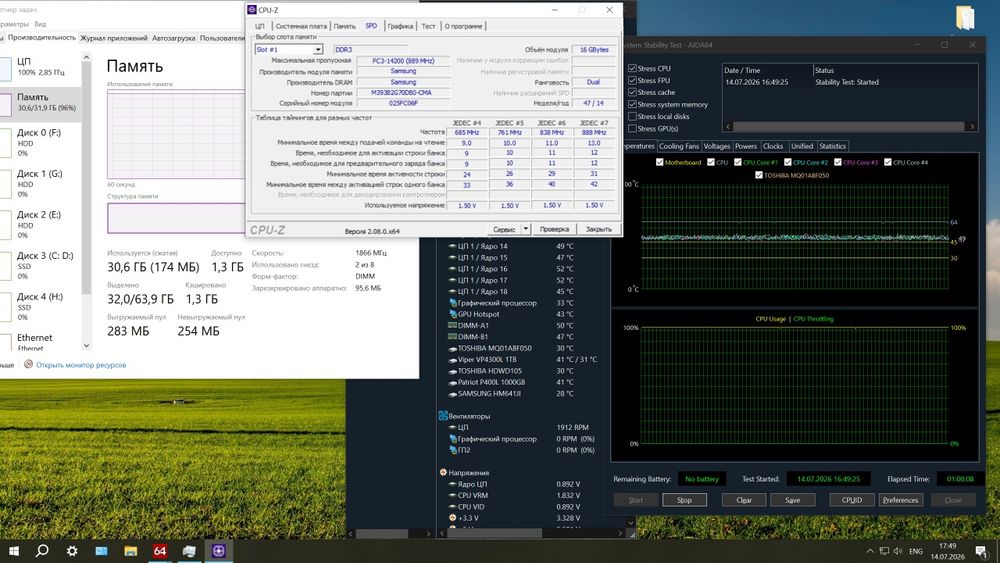1000x563 pixels.
Task: Open the Сервис dropdown arrow in CPU-Z
Action: click(x=526, y=229)
